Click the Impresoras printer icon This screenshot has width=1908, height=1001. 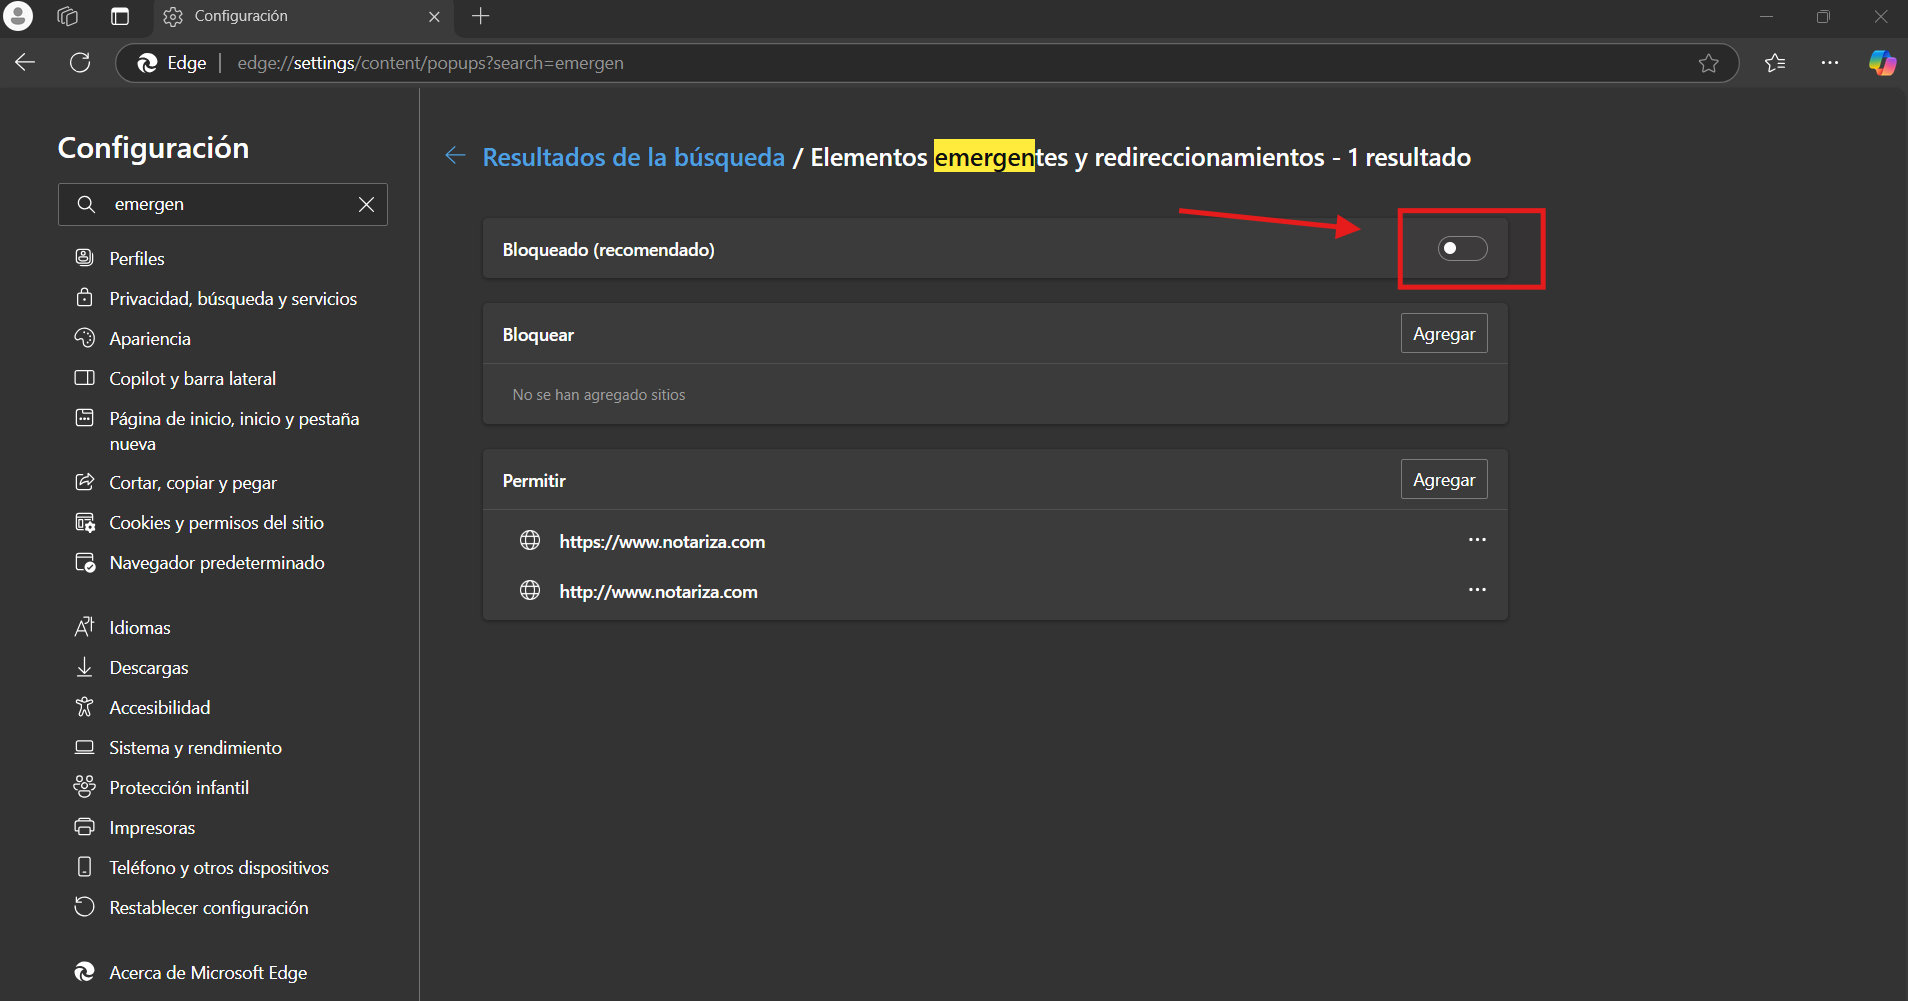(85, 827)
